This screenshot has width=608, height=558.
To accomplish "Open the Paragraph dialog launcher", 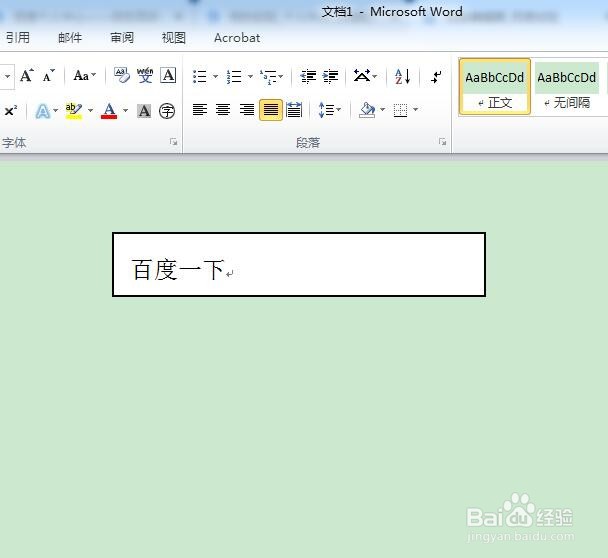I will click(442, 142).
